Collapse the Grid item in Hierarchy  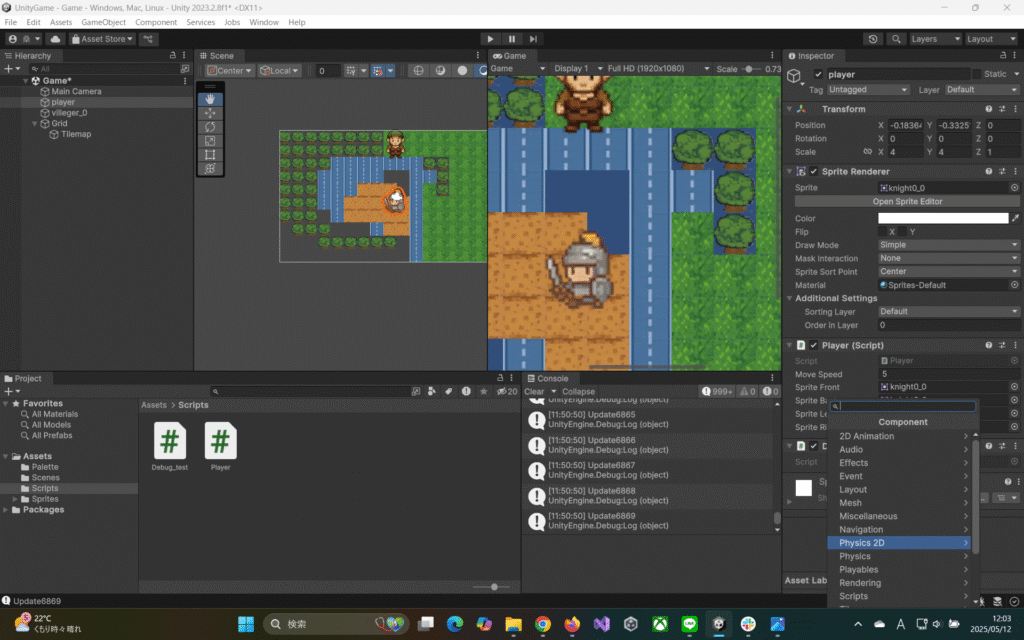[35, 124]
